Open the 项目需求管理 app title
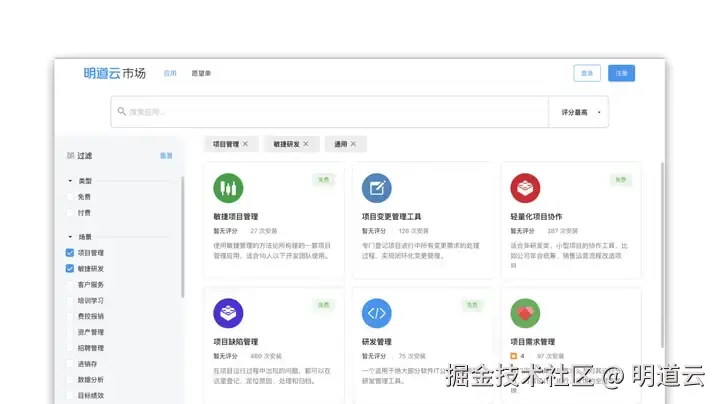Image resolution: width=720 pixels, height=404 pixels. 533,342
